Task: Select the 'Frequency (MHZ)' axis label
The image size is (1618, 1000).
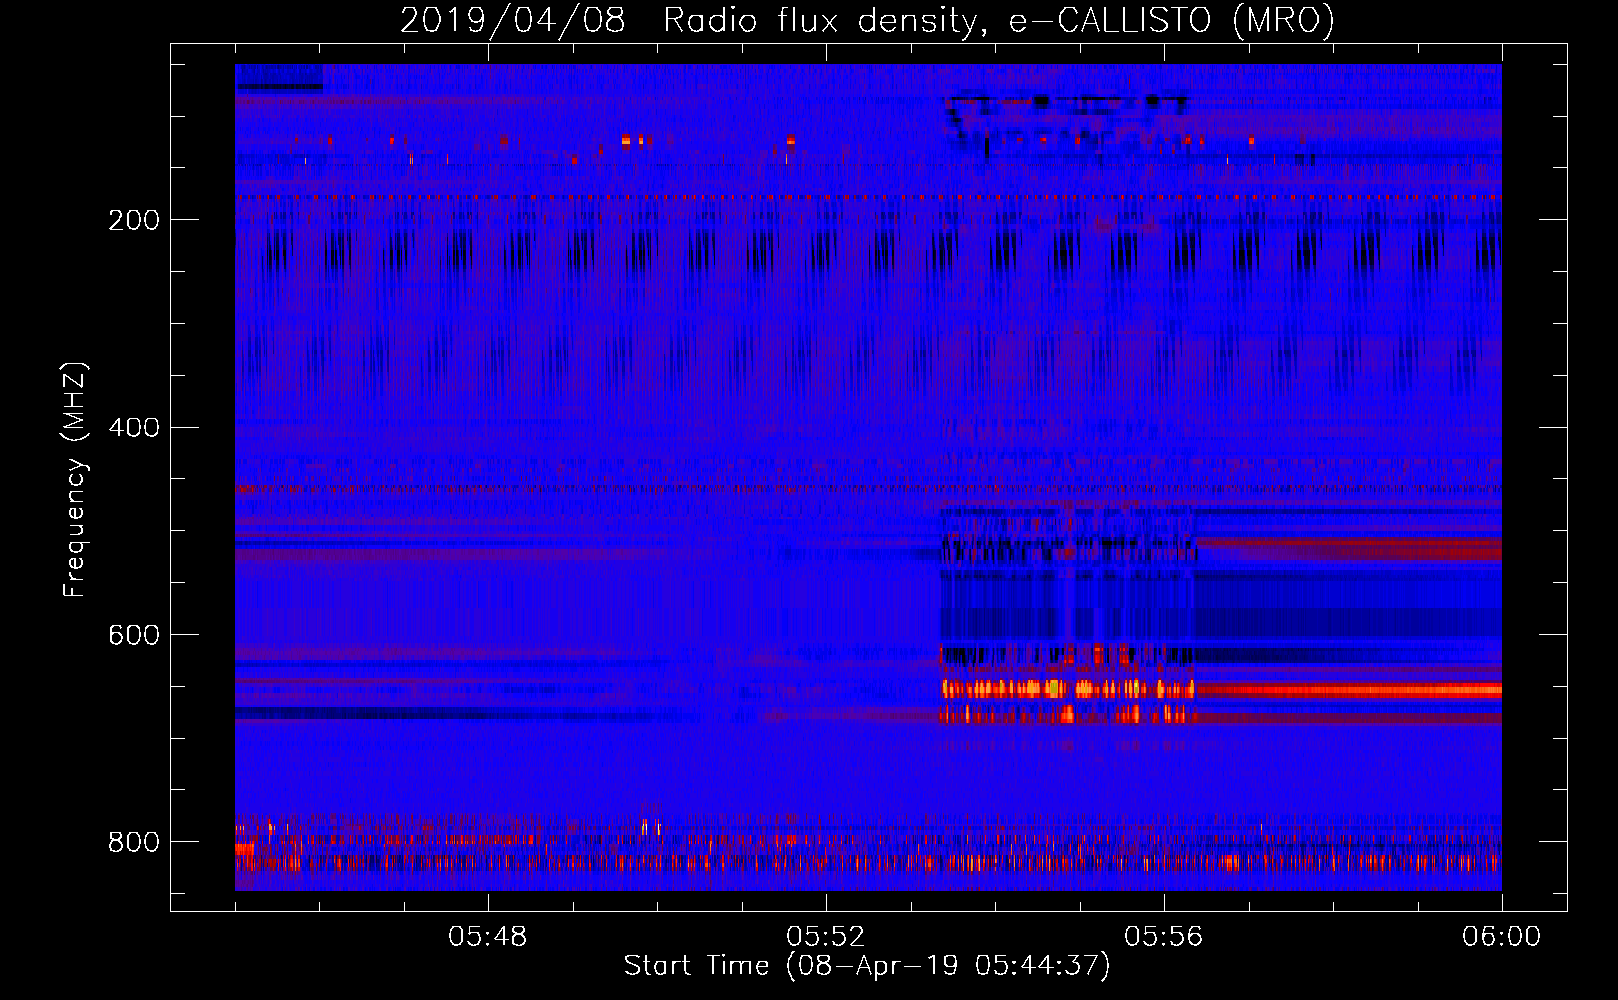Action: (74, 480)
